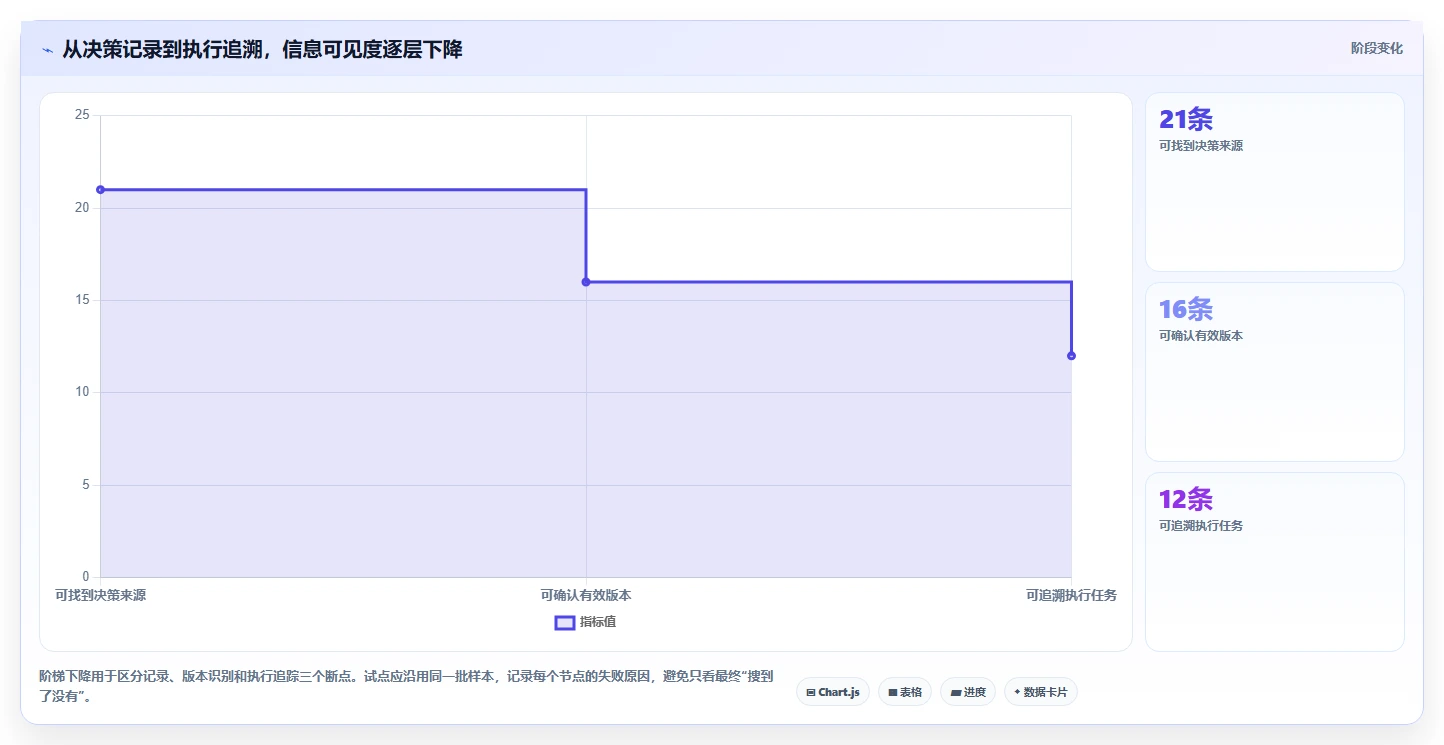Click y-axis tick label 20
Image resolution: width=1444 pixels, height=745 pixels.
tap(82, 208)
